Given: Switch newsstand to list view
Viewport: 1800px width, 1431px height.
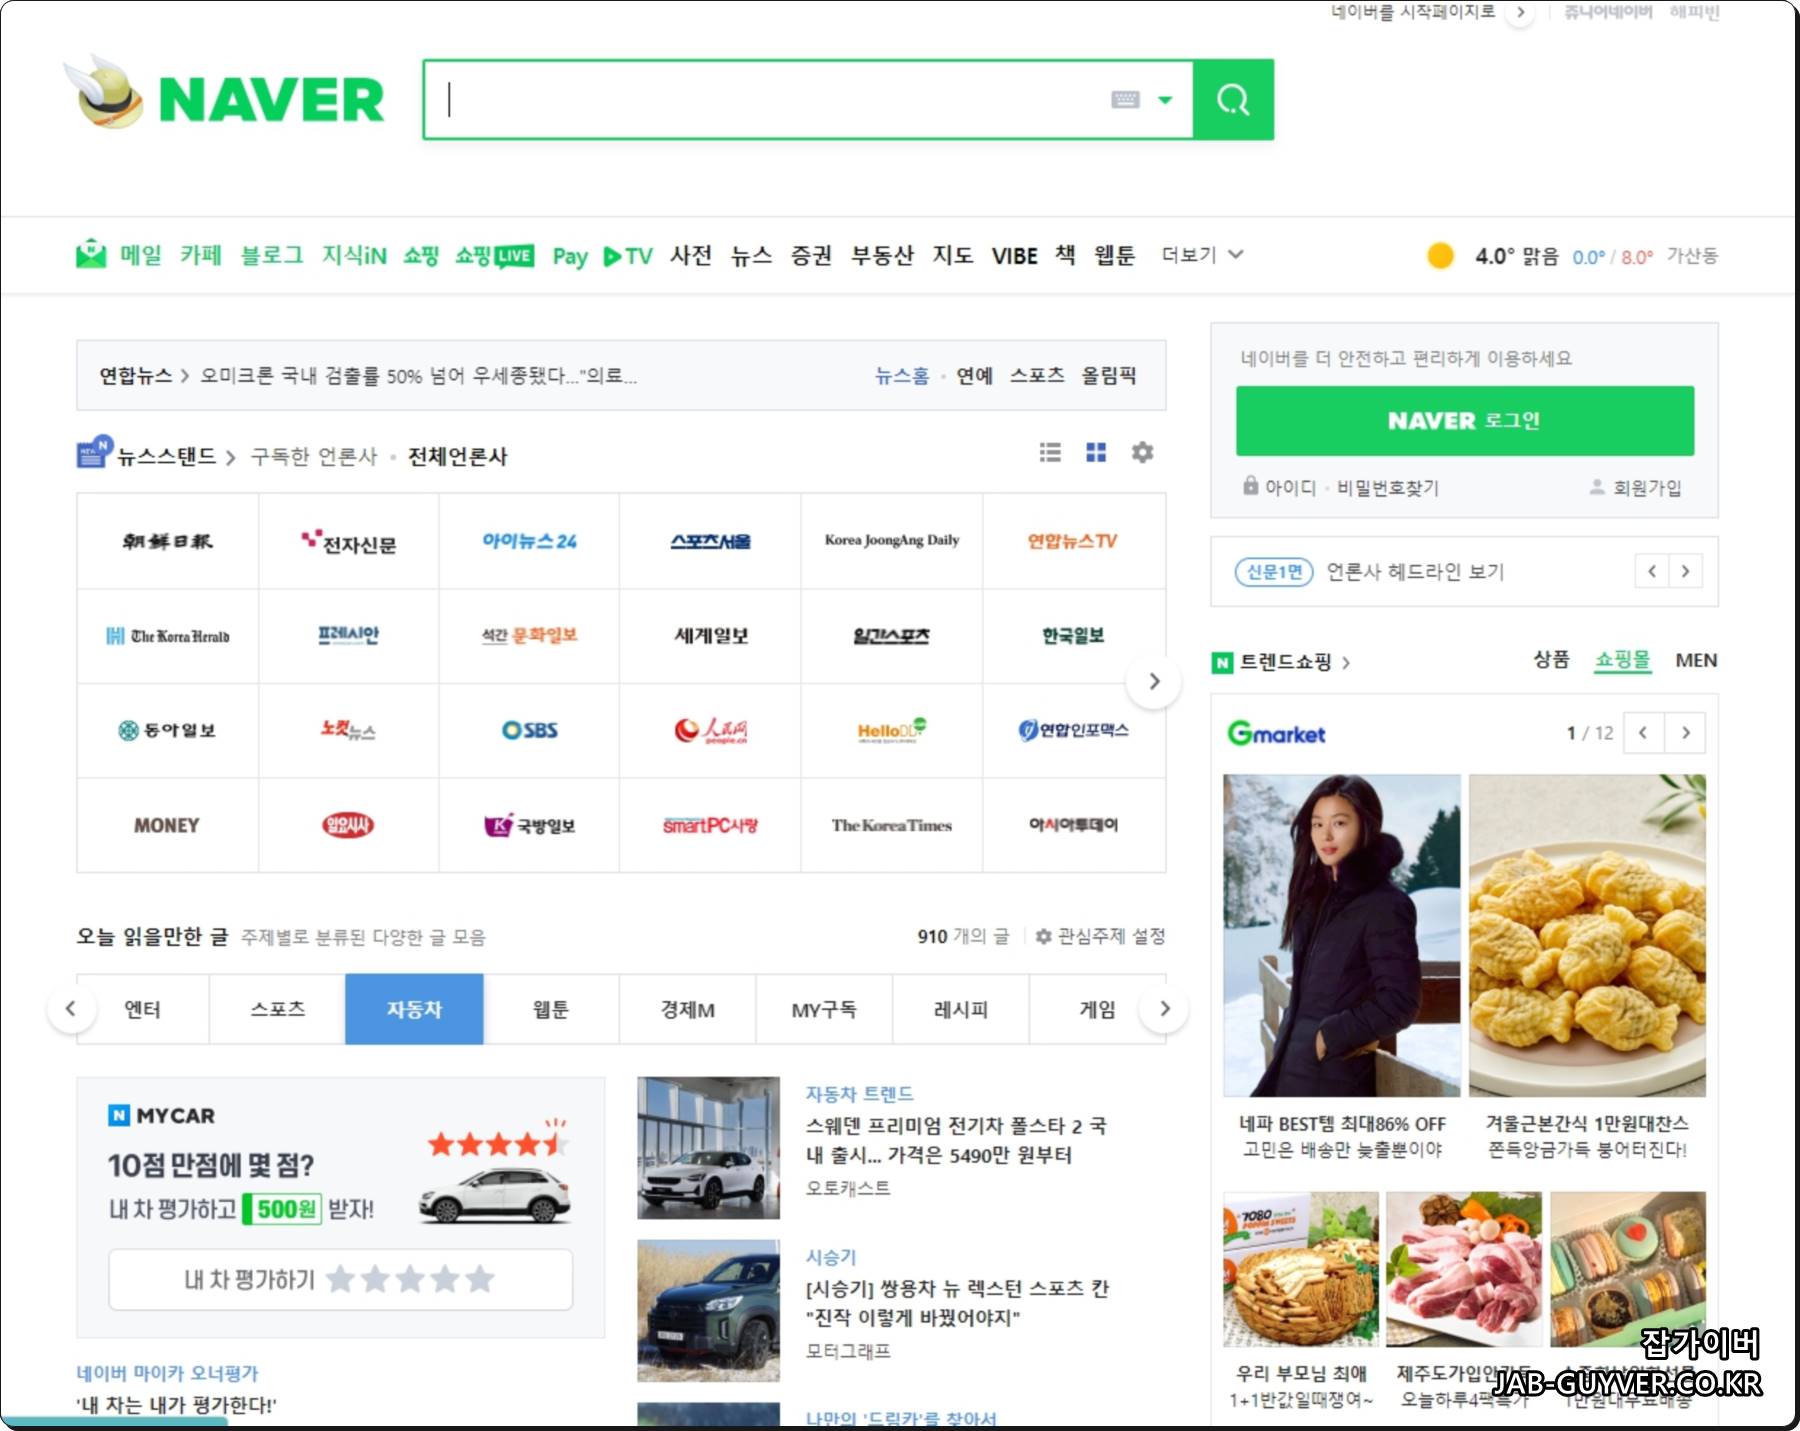Looking at the screenshot, I should coord(1050,452).
